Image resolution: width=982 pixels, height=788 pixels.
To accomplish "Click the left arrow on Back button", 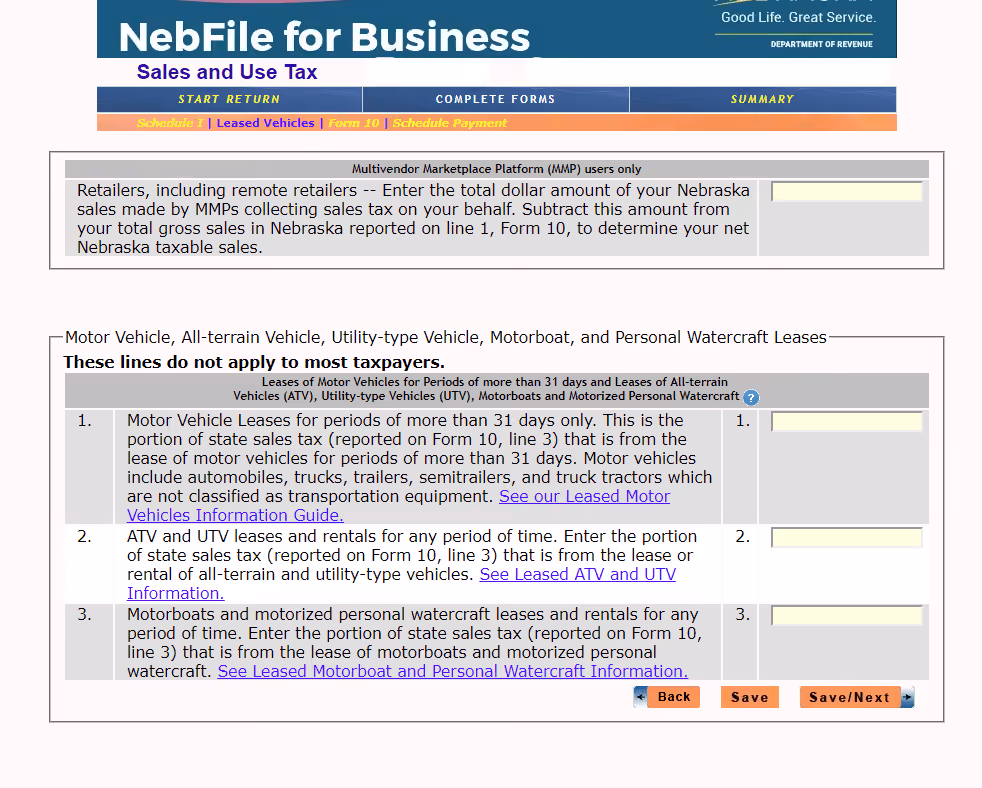I will pos(640,697).
